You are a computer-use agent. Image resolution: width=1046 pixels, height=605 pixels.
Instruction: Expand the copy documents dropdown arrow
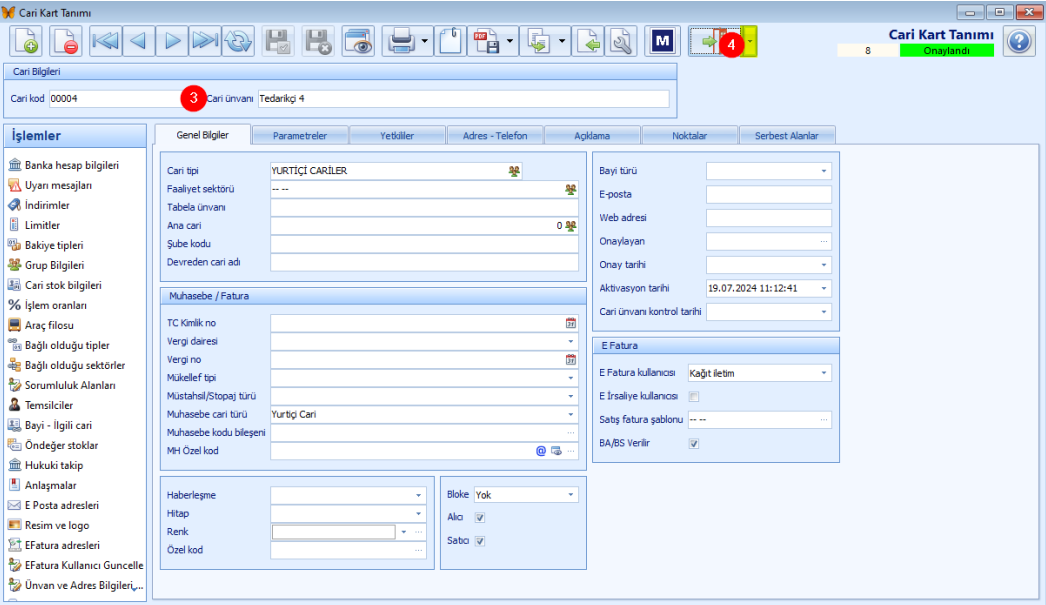[562, 41]
